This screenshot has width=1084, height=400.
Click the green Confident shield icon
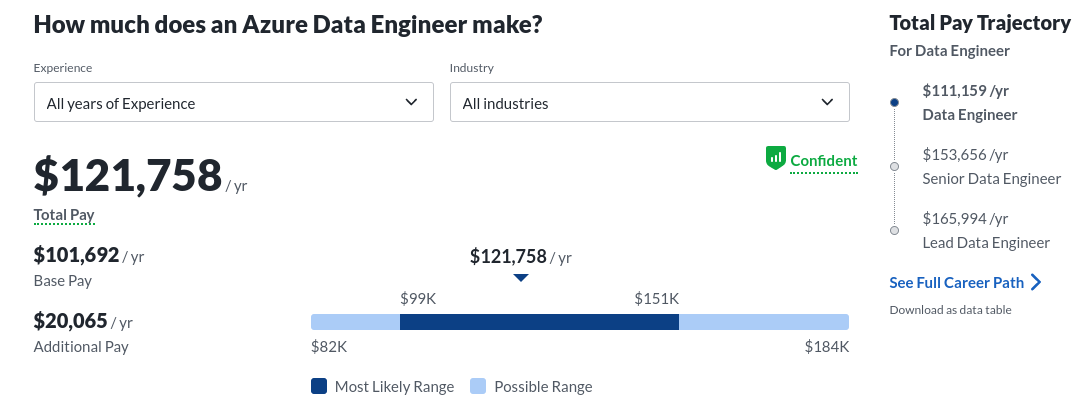pos(776,159)
